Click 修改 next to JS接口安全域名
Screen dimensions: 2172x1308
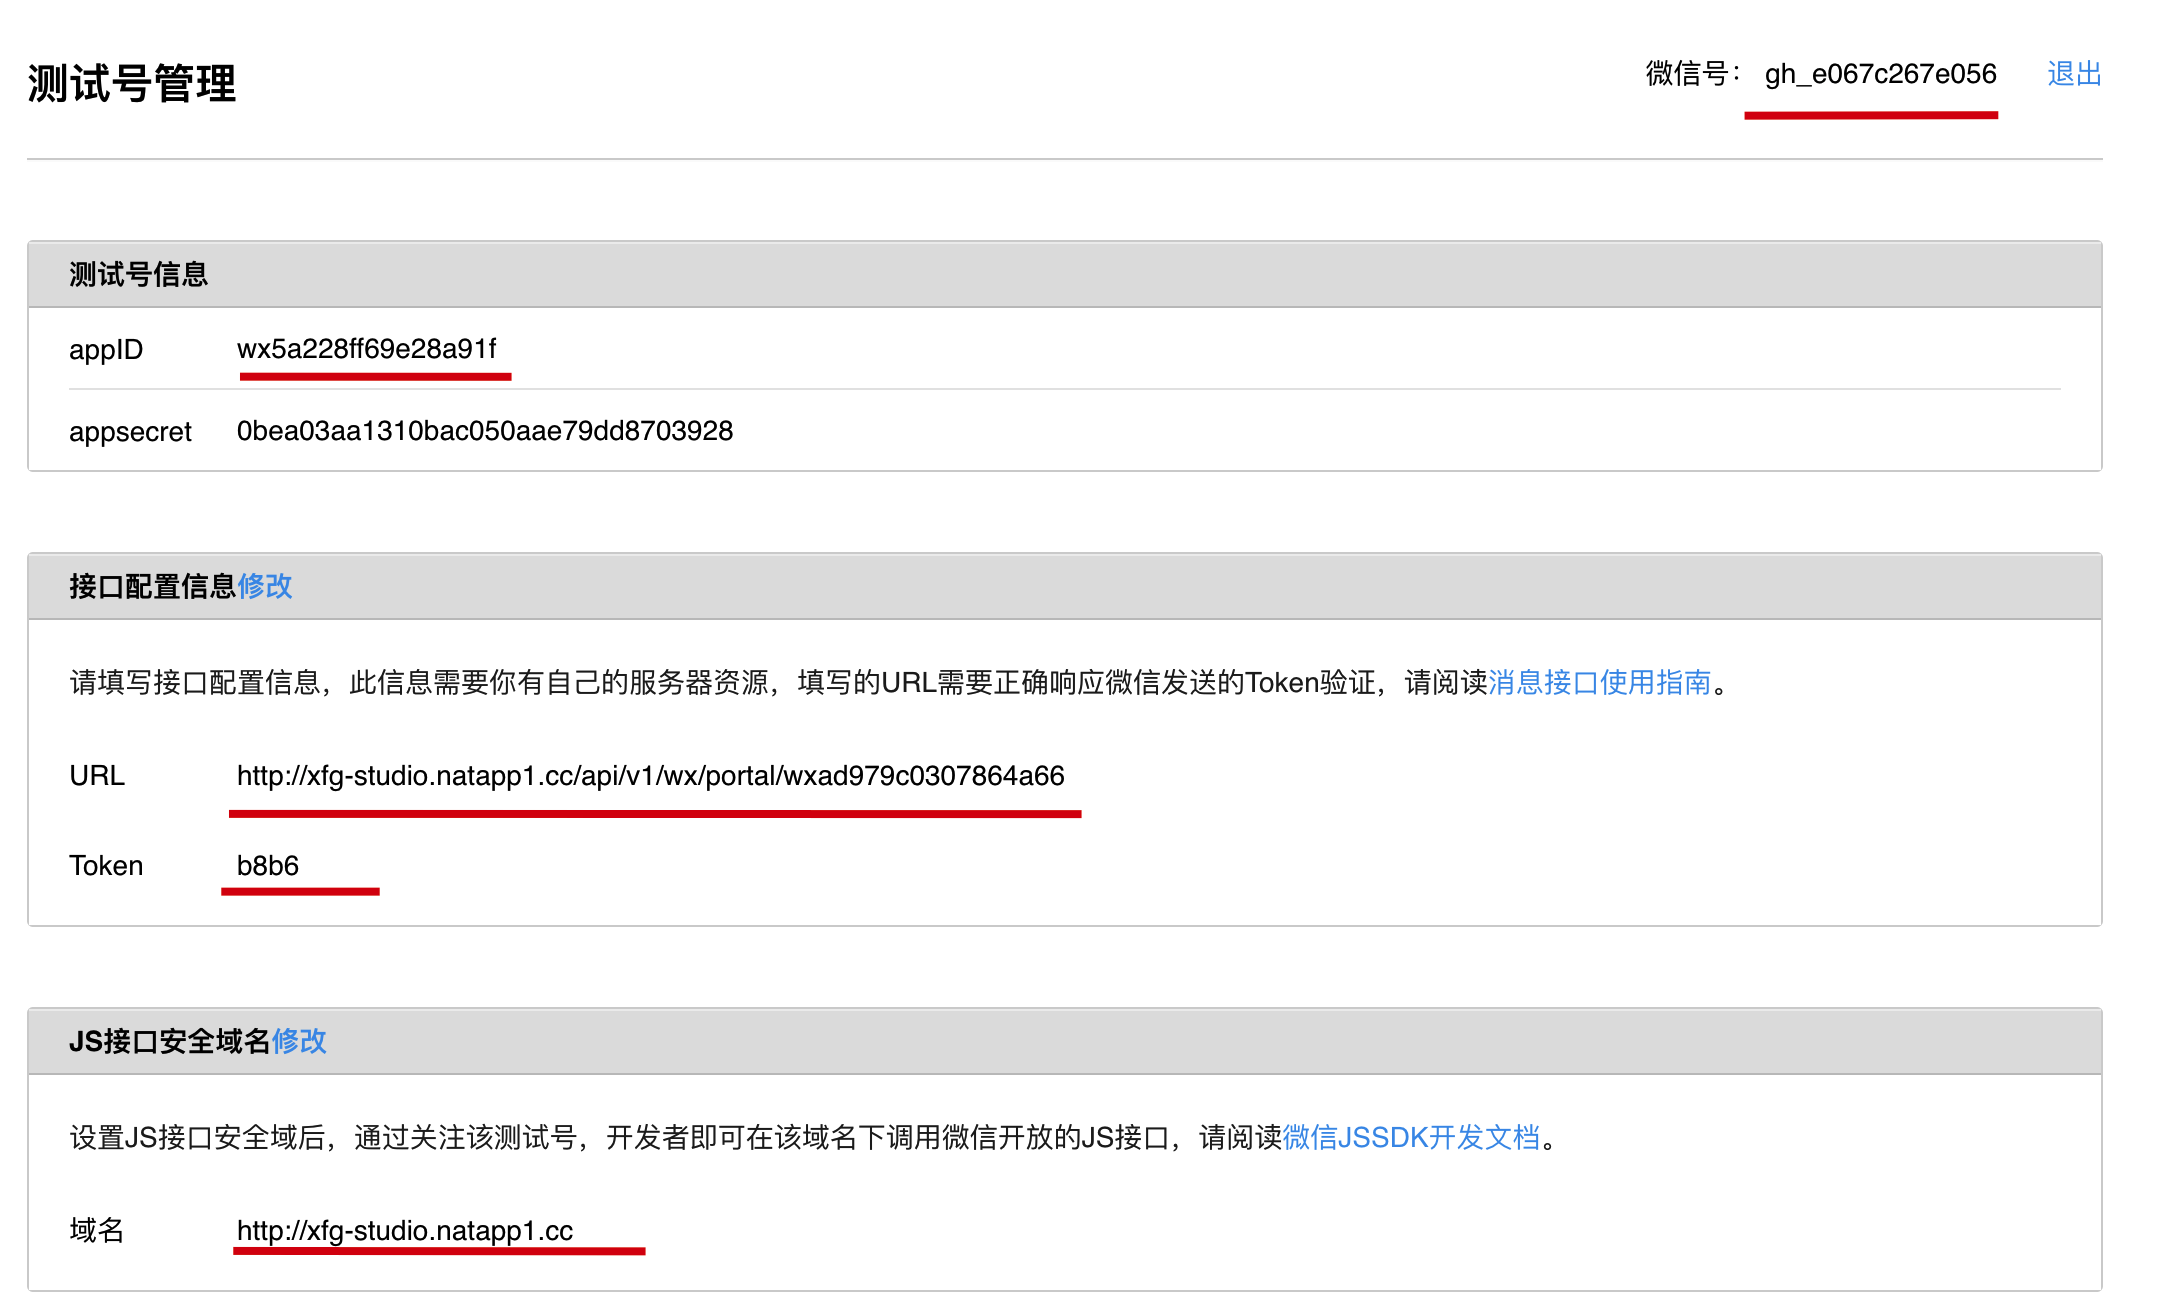click(299, 1041)
